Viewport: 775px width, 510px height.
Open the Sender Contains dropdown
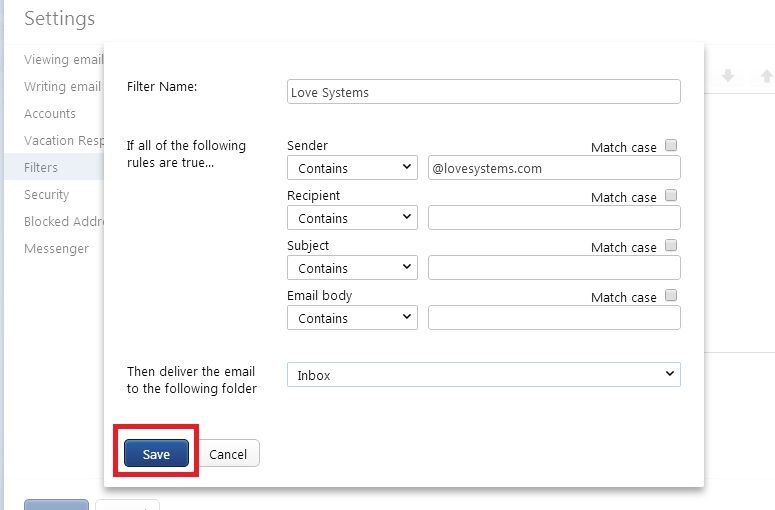[352, 168]
